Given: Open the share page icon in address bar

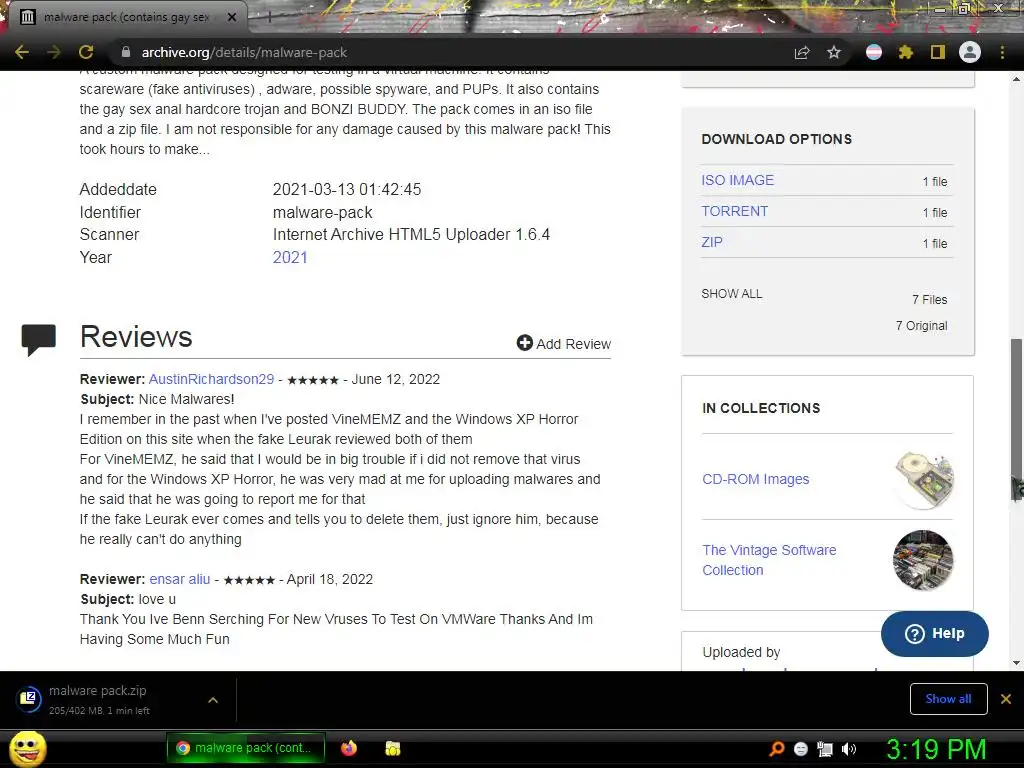Looking at the screenshot, I should 802,52.
